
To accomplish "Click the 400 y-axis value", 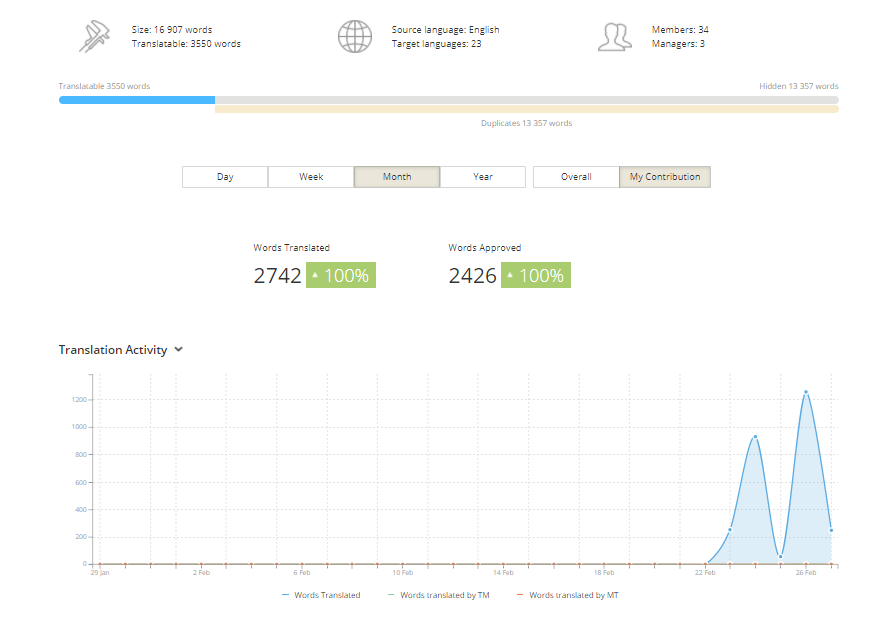I will pos(81,510).
